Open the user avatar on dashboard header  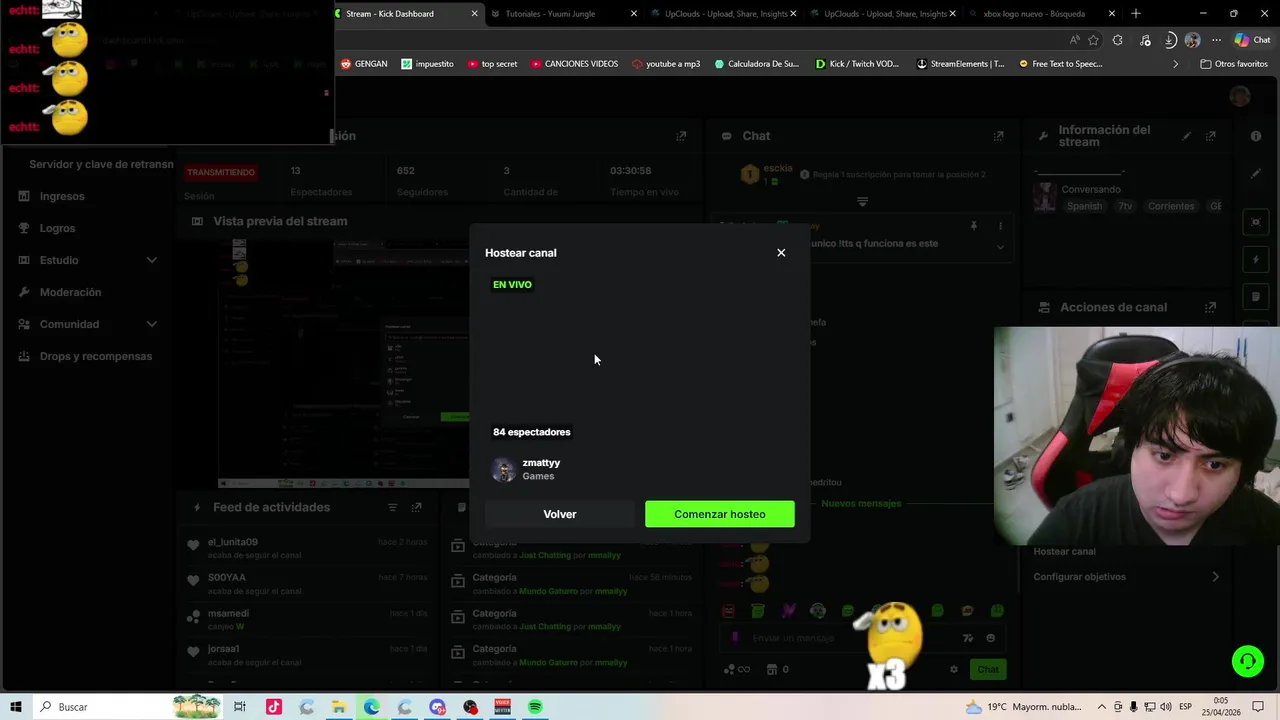pyautogui.click(x=1240, y=96)
